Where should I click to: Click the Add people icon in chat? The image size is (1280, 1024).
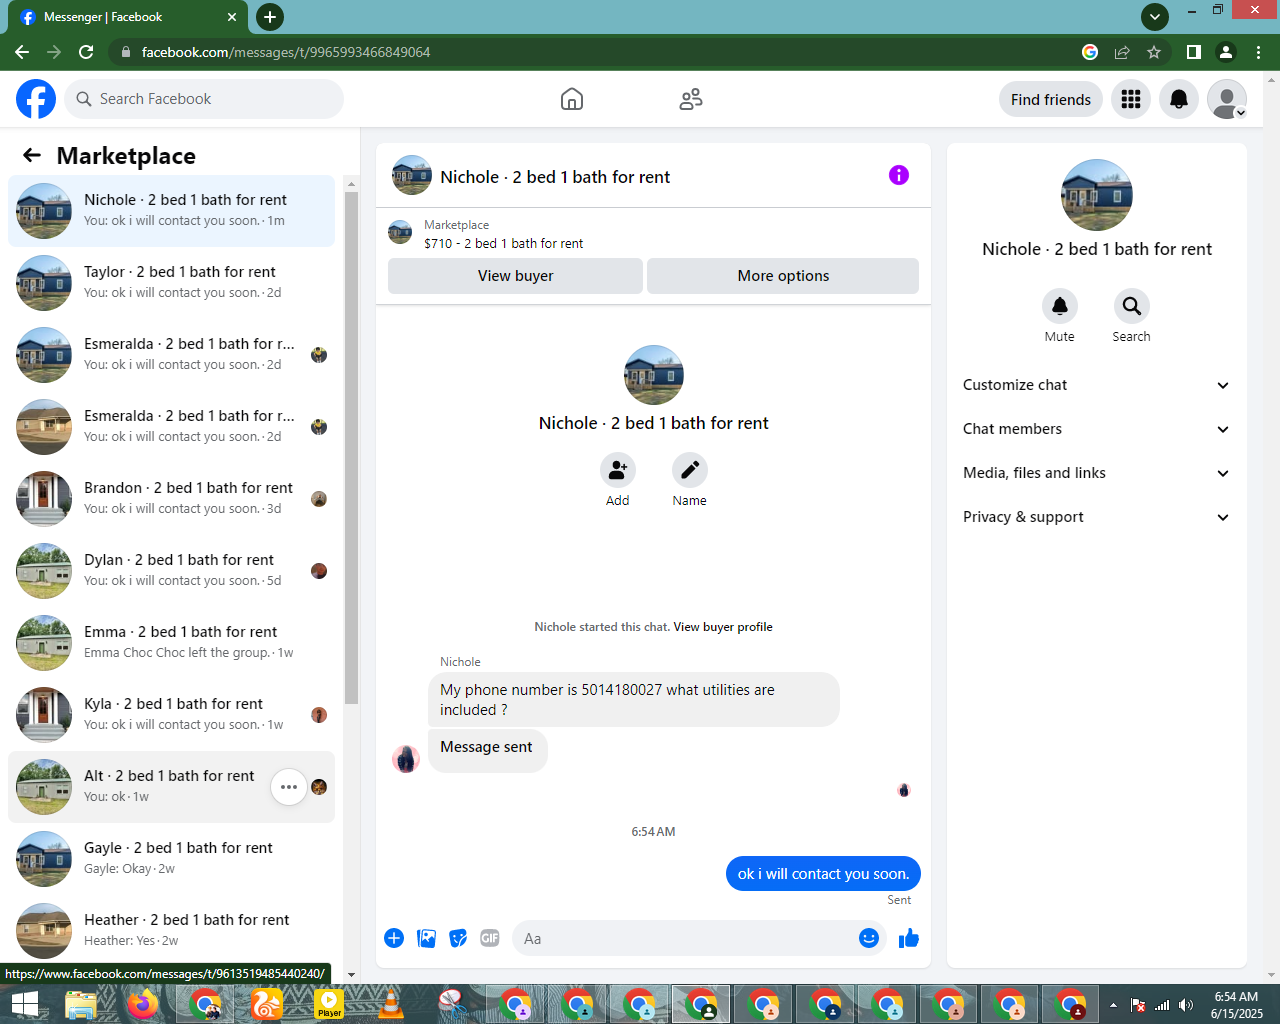tap(618, 470)
